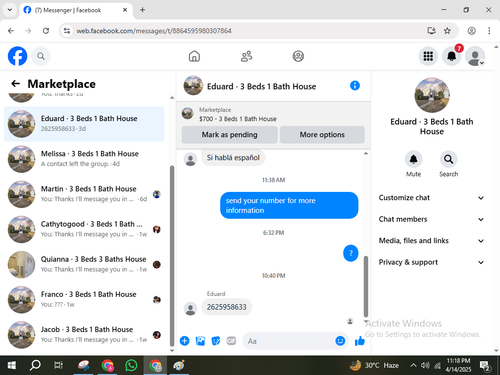Attach a photo with the image icon
The width and height of the screenshot is (500, 375).
200,341
